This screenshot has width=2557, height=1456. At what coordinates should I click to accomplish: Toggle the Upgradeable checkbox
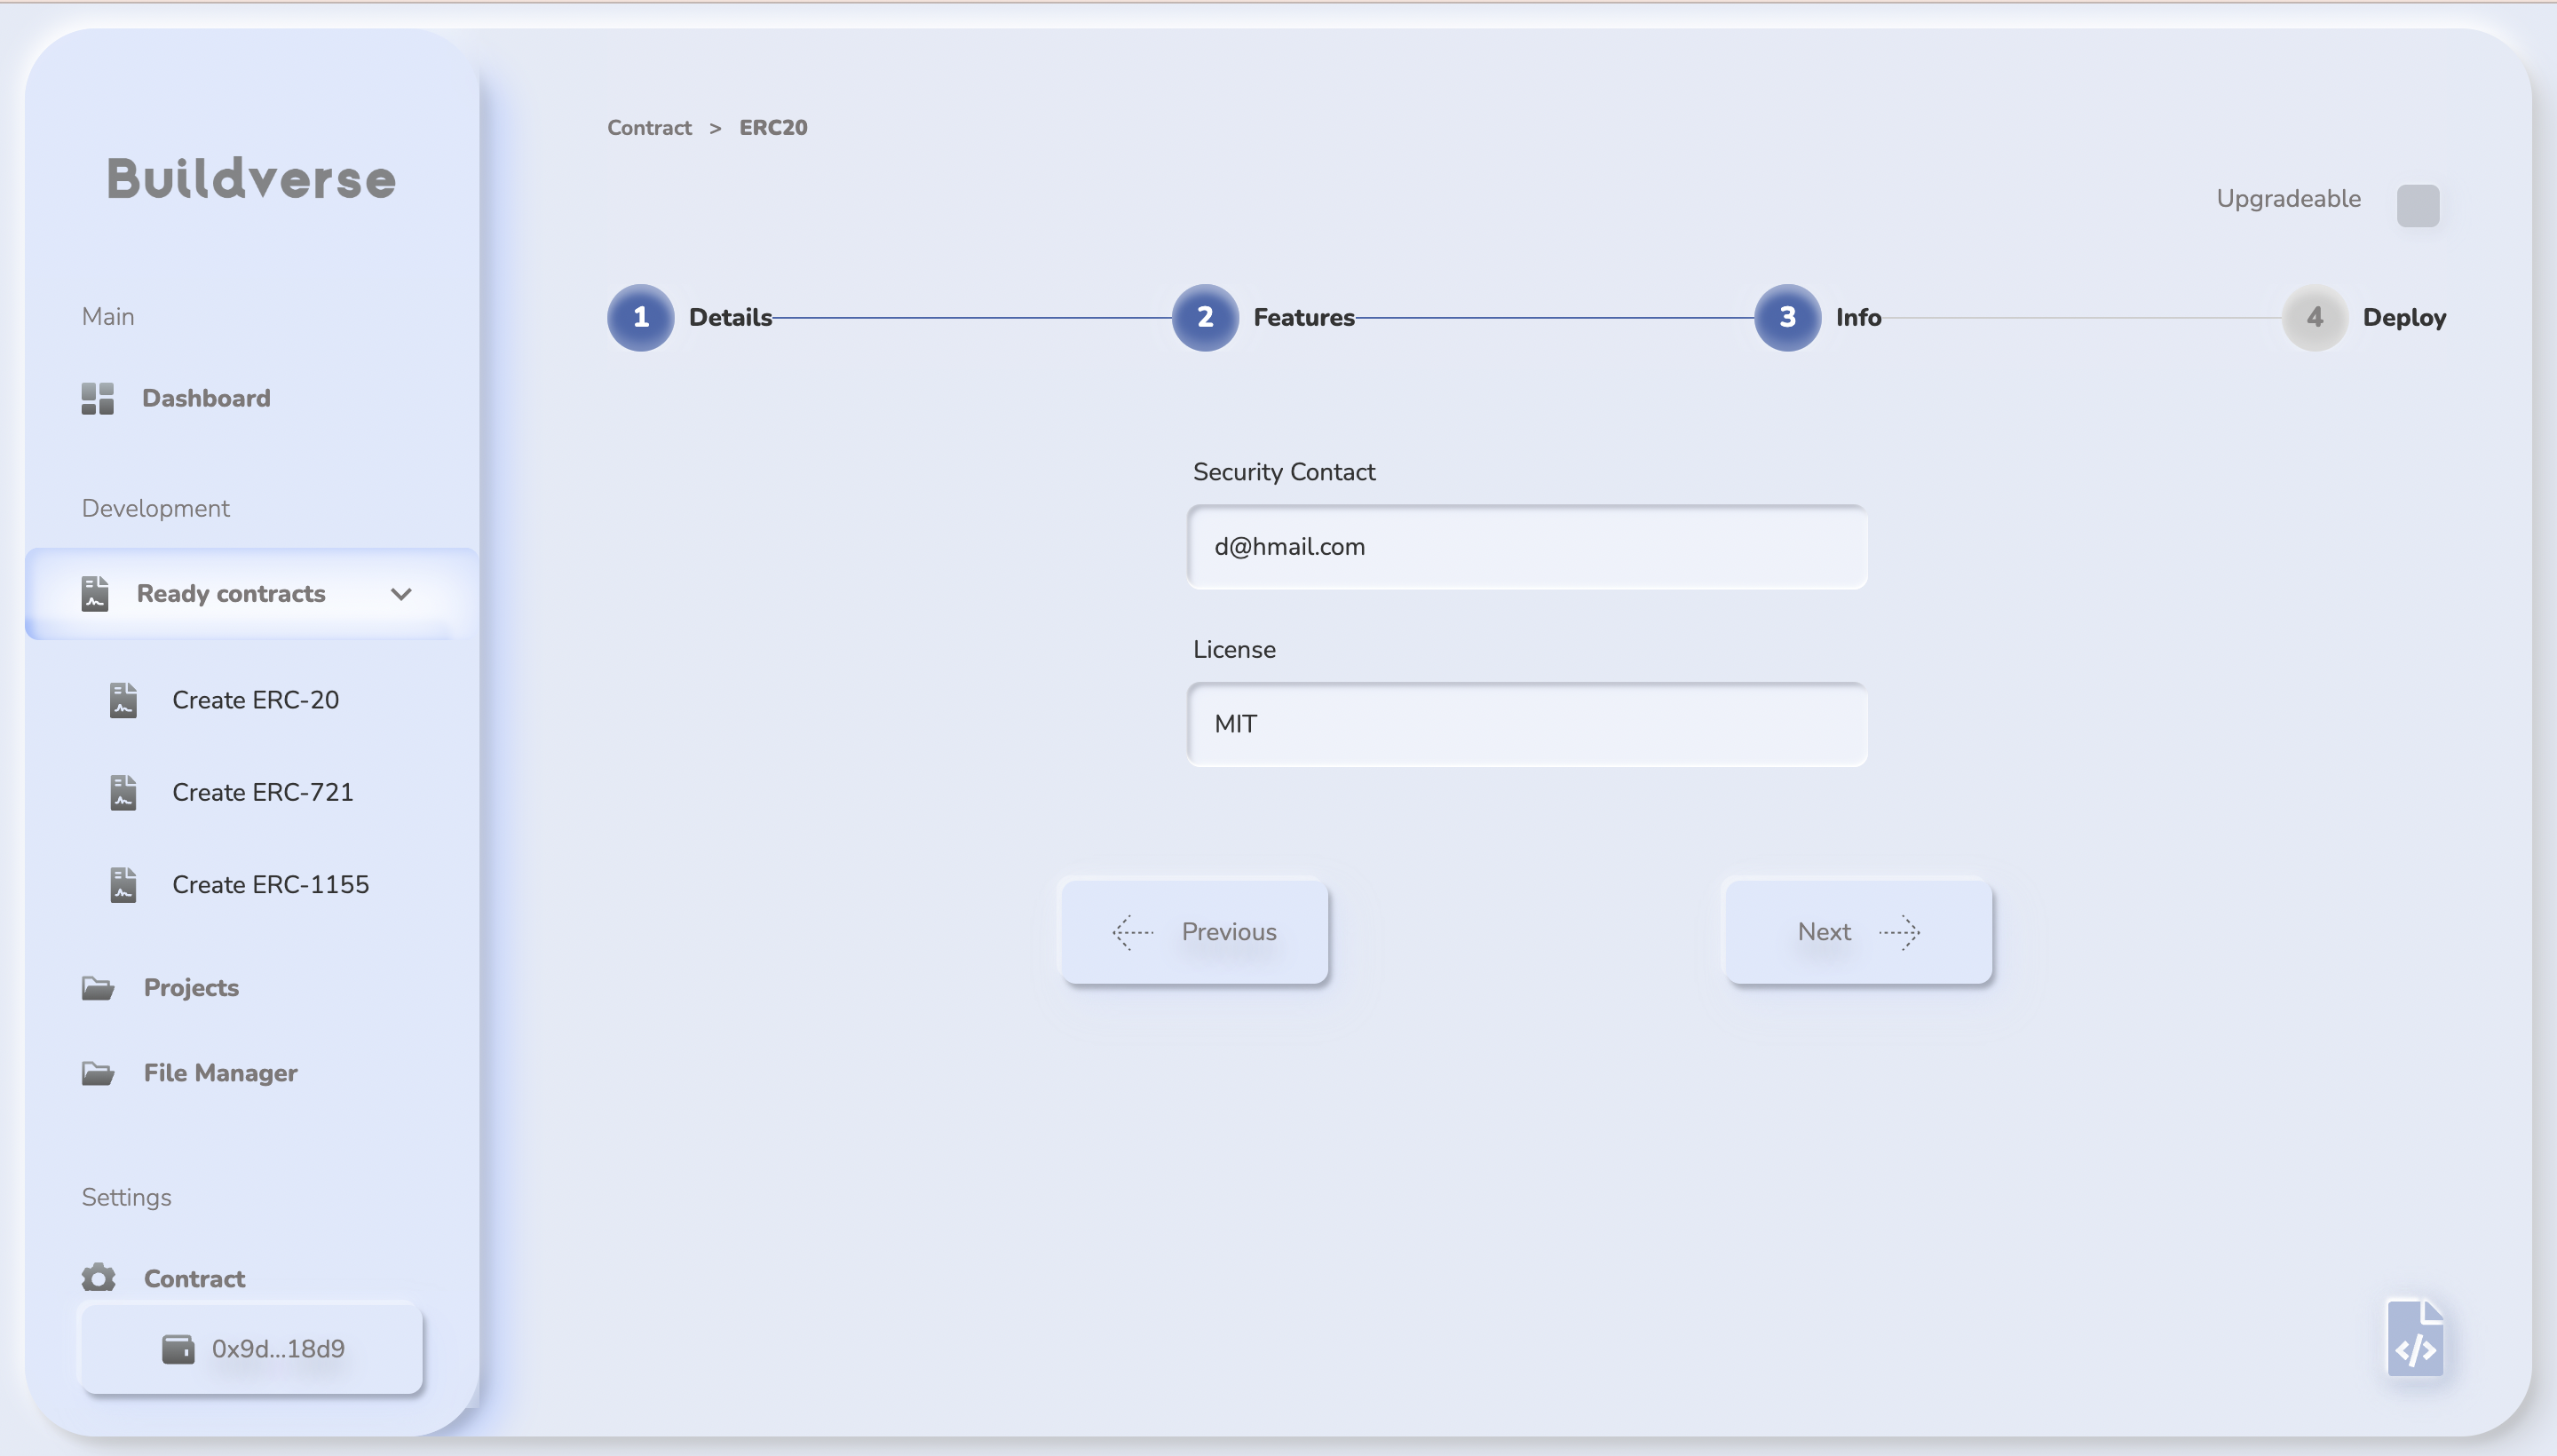tap(2417, 205)
